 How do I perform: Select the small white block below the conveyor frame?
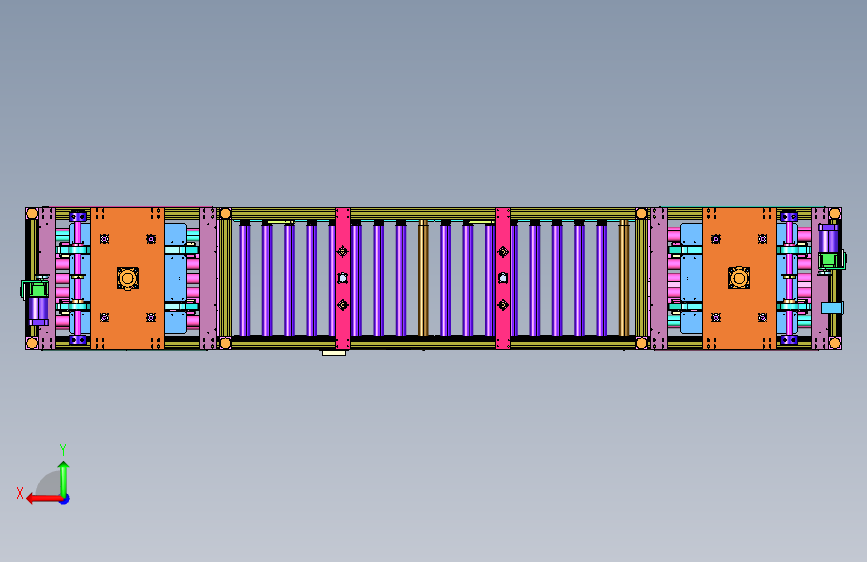pyautogui.click(x=334, y=352)
